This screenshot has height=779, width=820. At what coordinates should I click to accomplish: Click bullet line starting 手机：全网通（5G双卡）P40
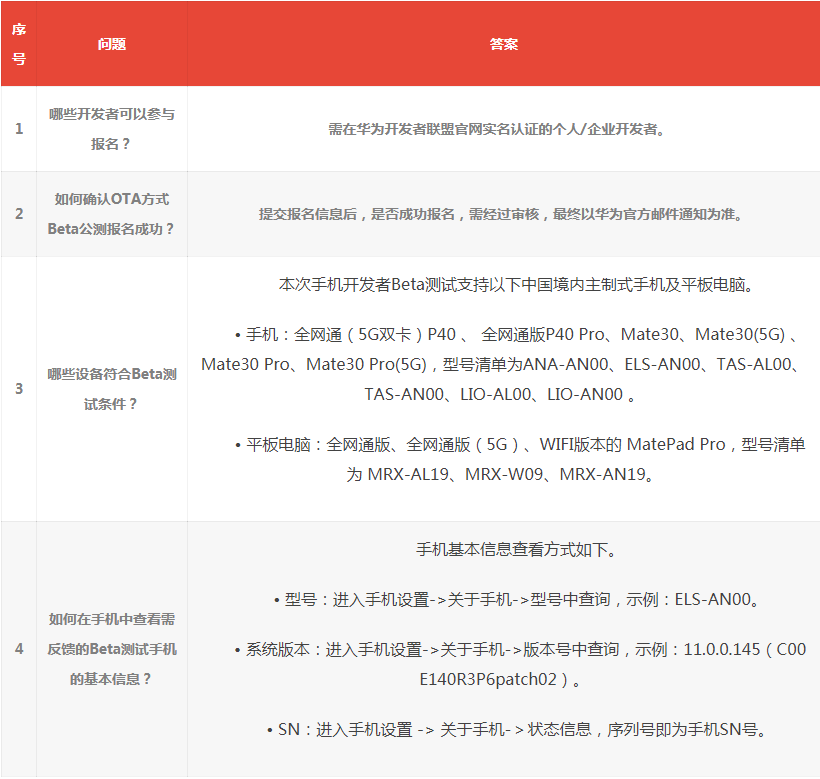pos(516,335)
